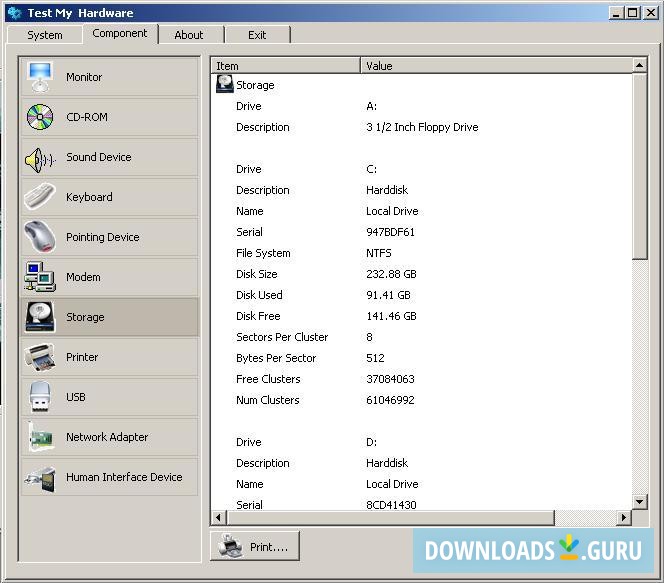The image size is (664, 583).
Task: Click the Pointing Device label
Action: tap(102, 237)
